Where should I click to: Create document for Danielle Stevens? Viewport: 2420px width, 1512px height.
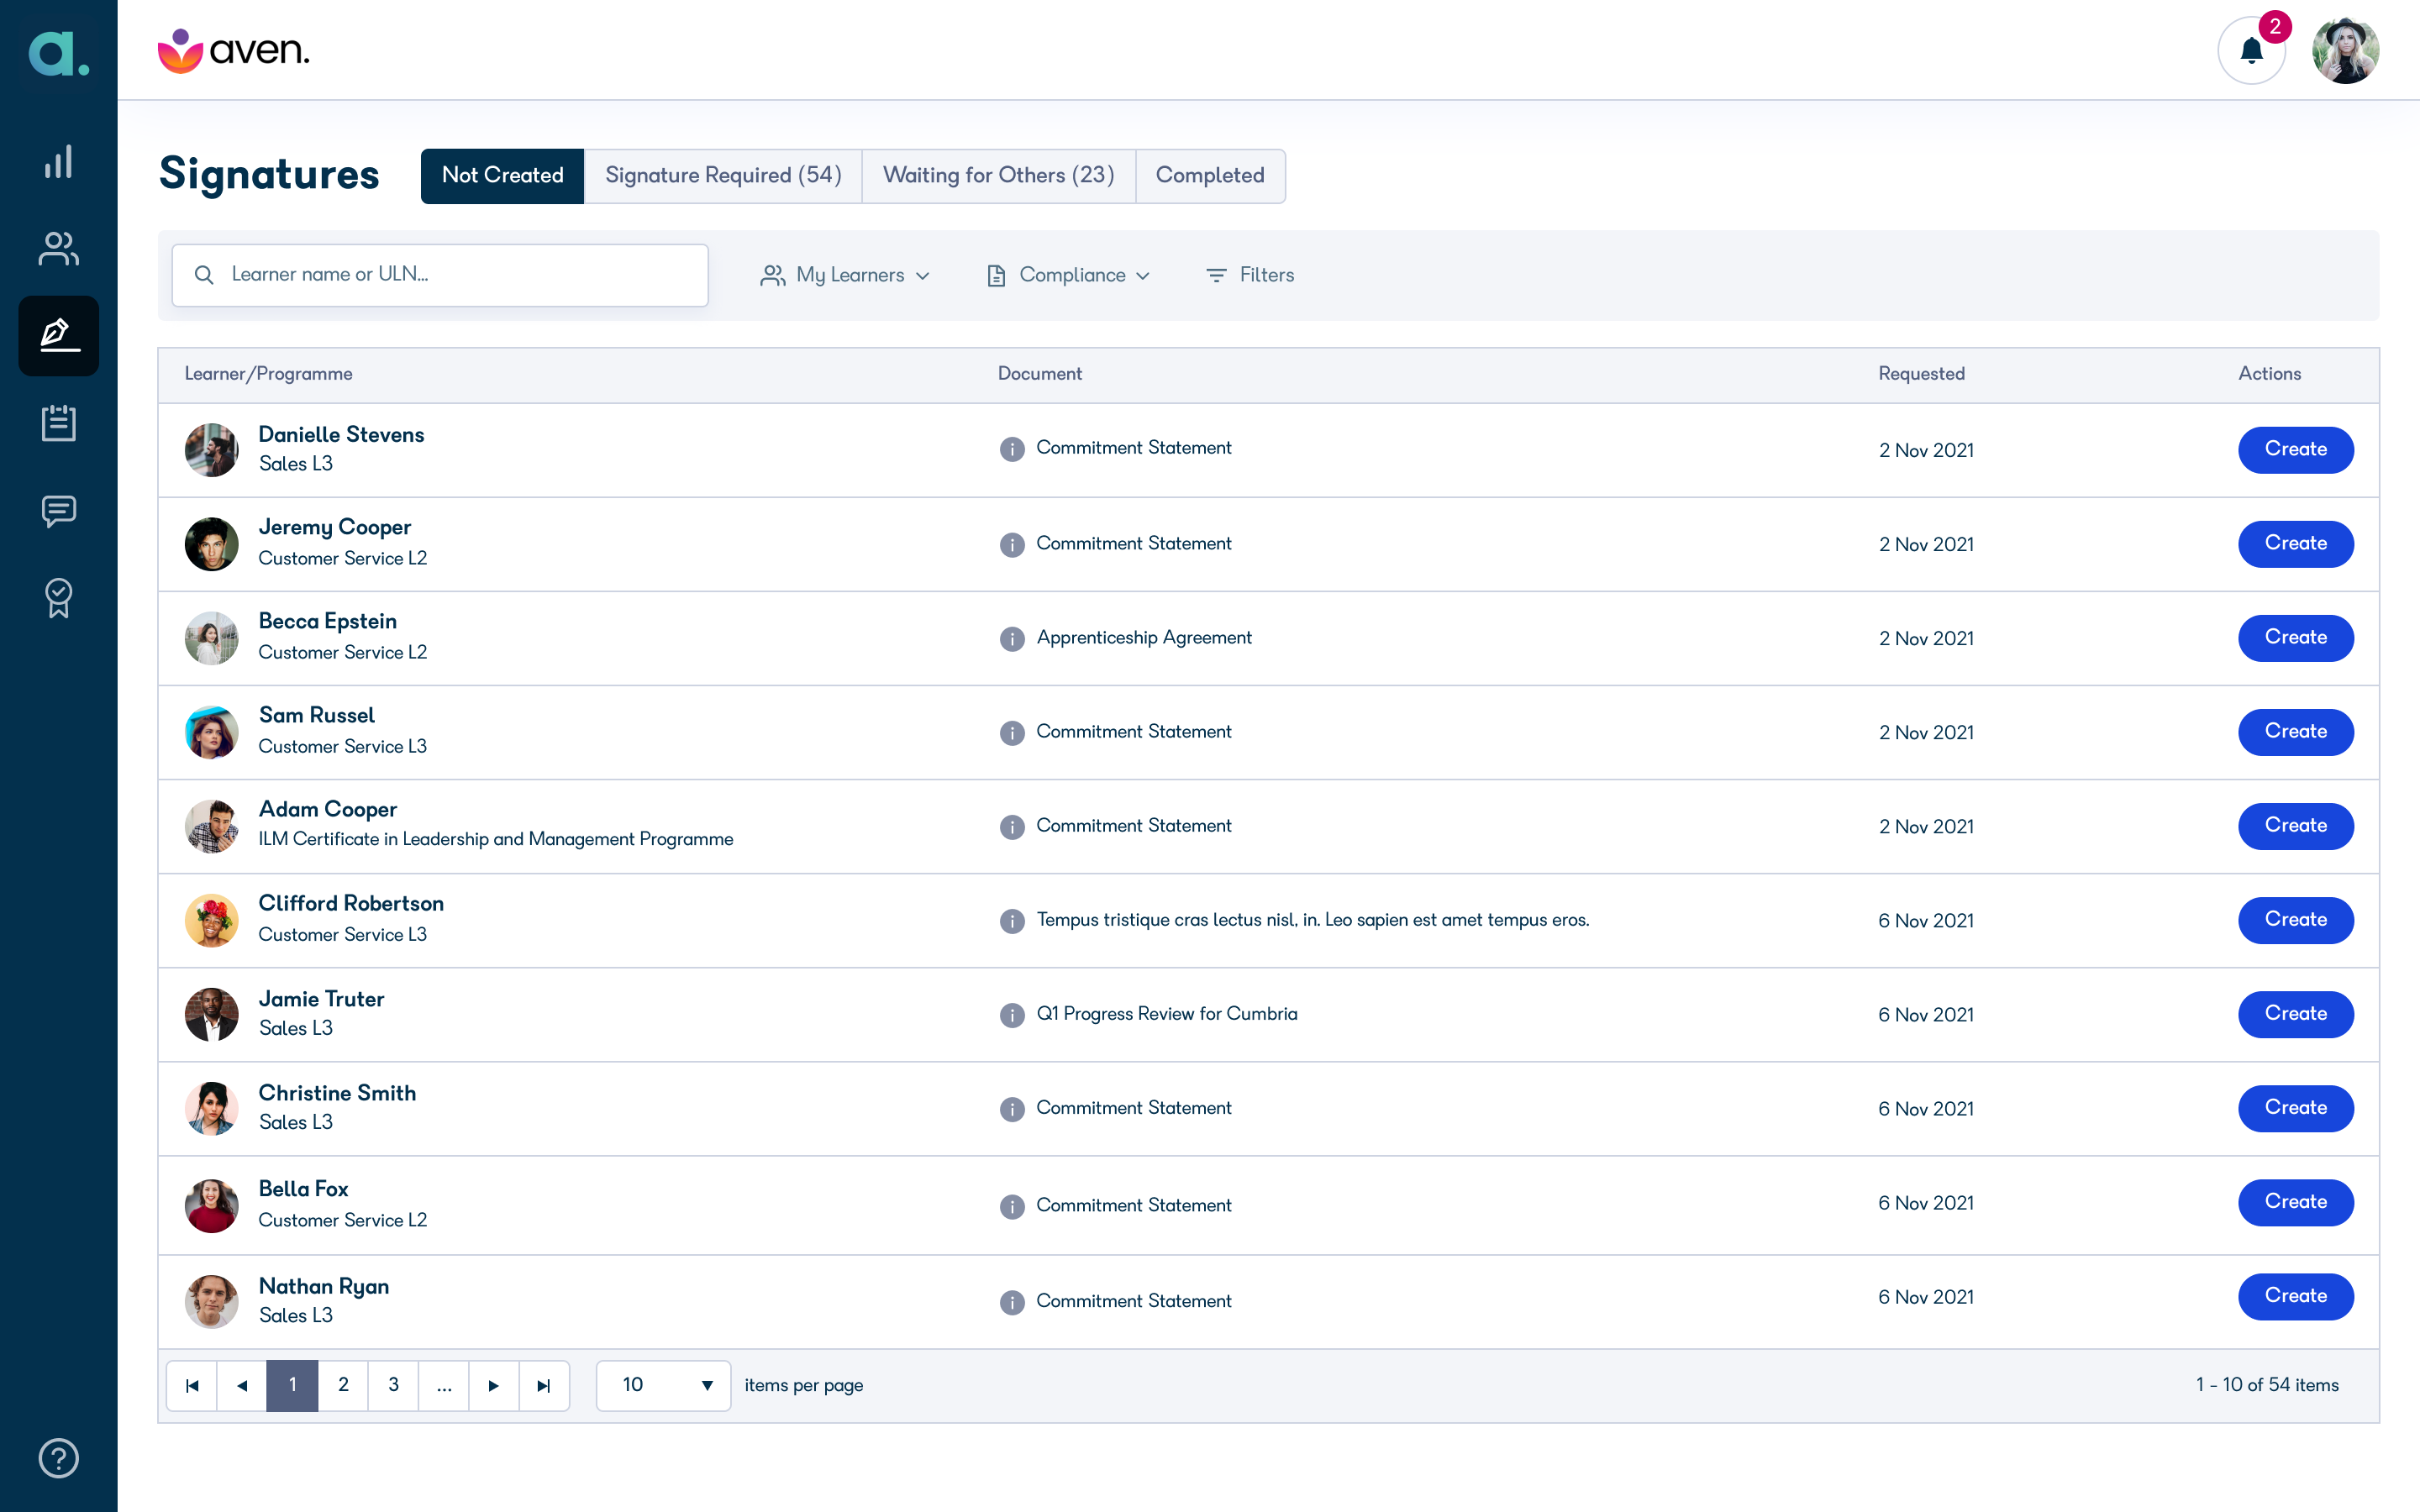coord(2295,449)
